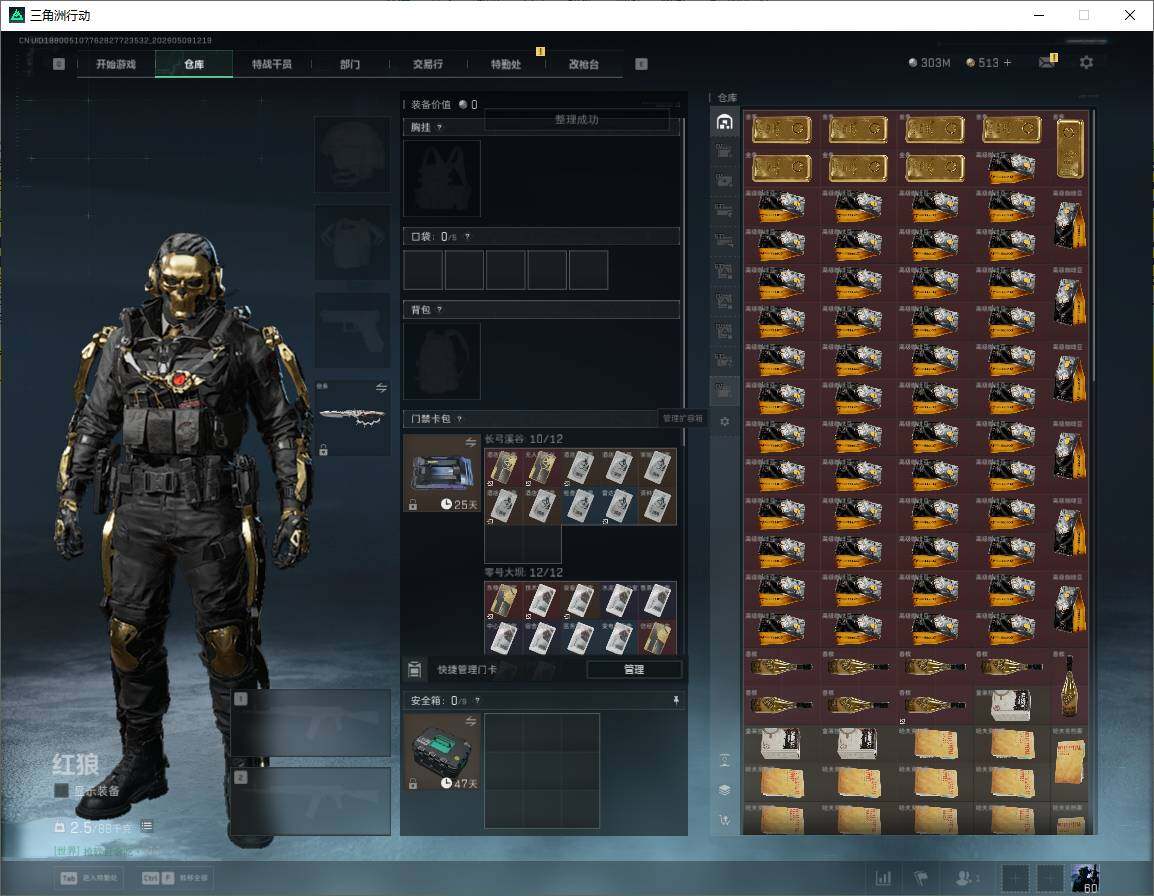
Task: Click primary weapon slot 1
Action: [311, 722]
